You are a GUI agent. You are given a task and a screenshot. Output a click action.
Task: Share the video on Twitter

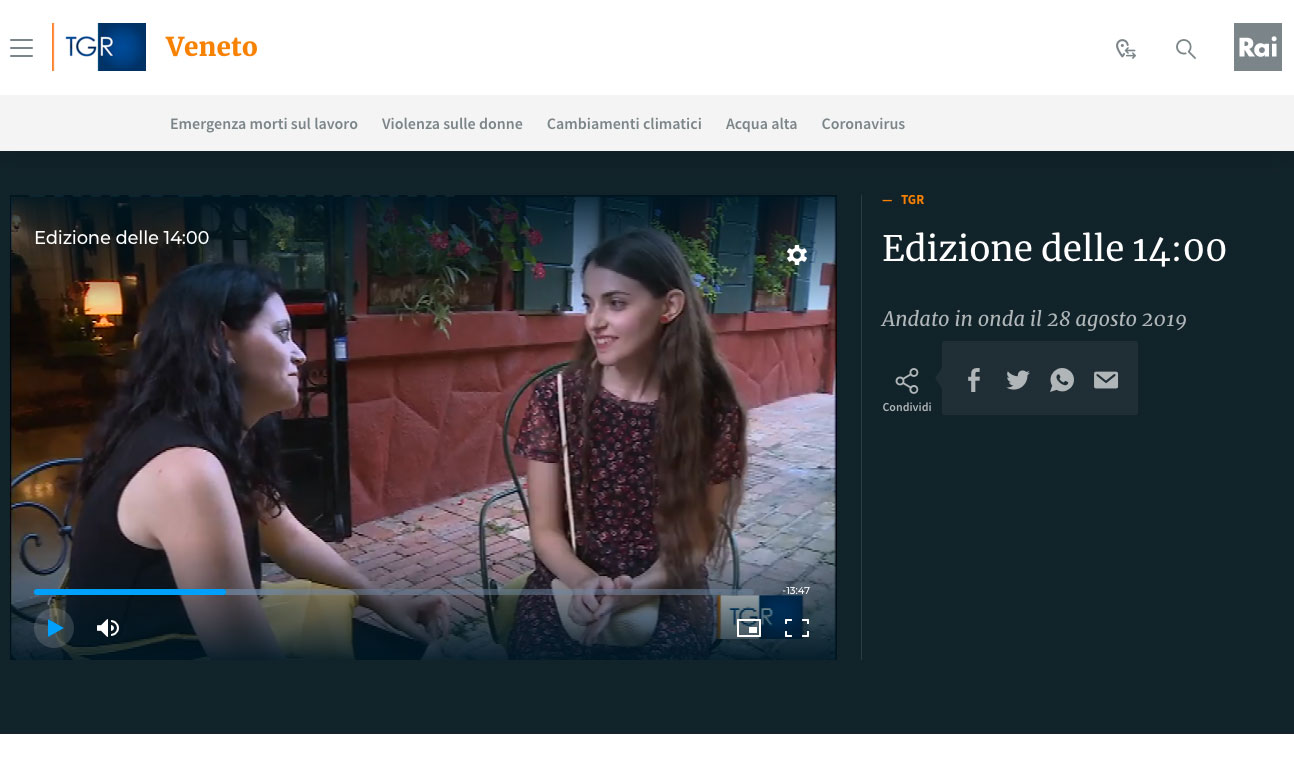pyautogui.click(x=1018, y=380)
